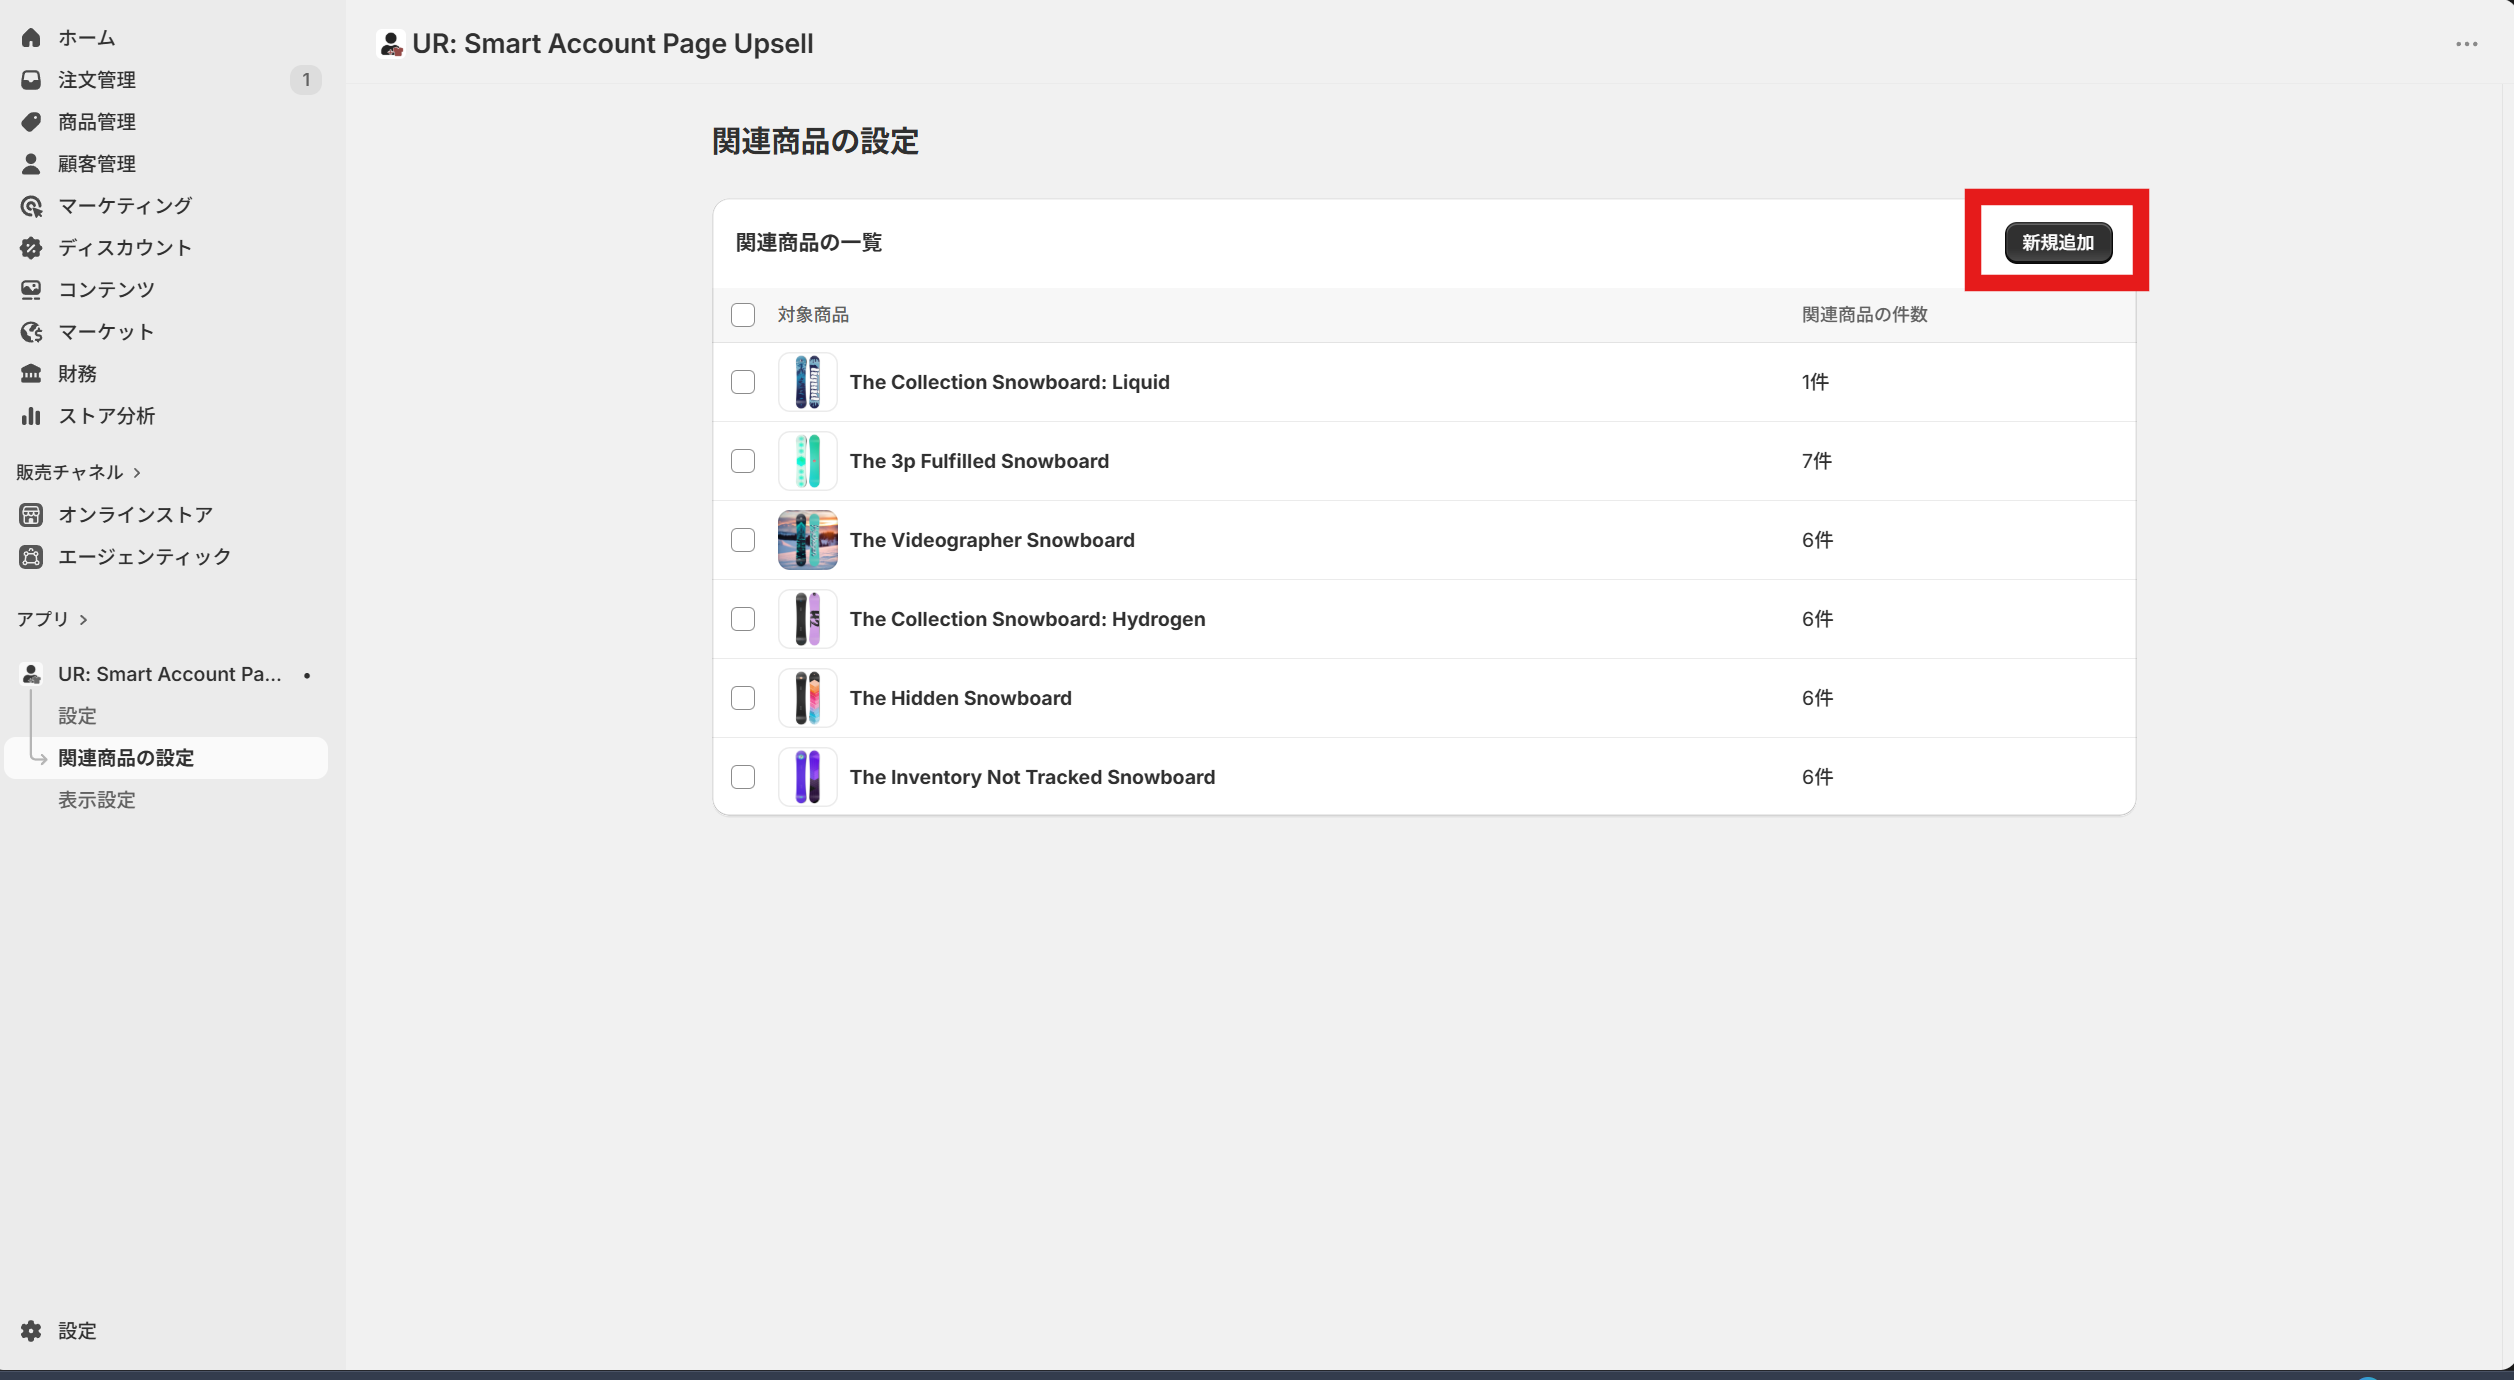Click the orders (注文管理) inbox icon
The height and width of the screenshot is (1380, 2514).
(x=31, y=79)
